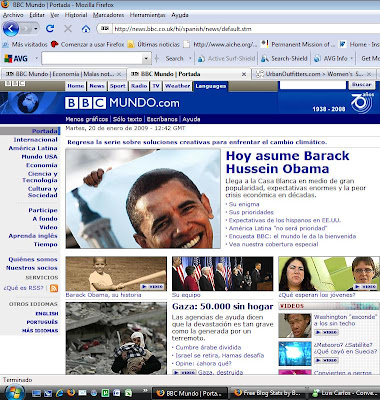The width and height of the screenshot is (380, 400).
Task: Play Washington esconde a los sin techo video
Action: (x=326, y=332)
